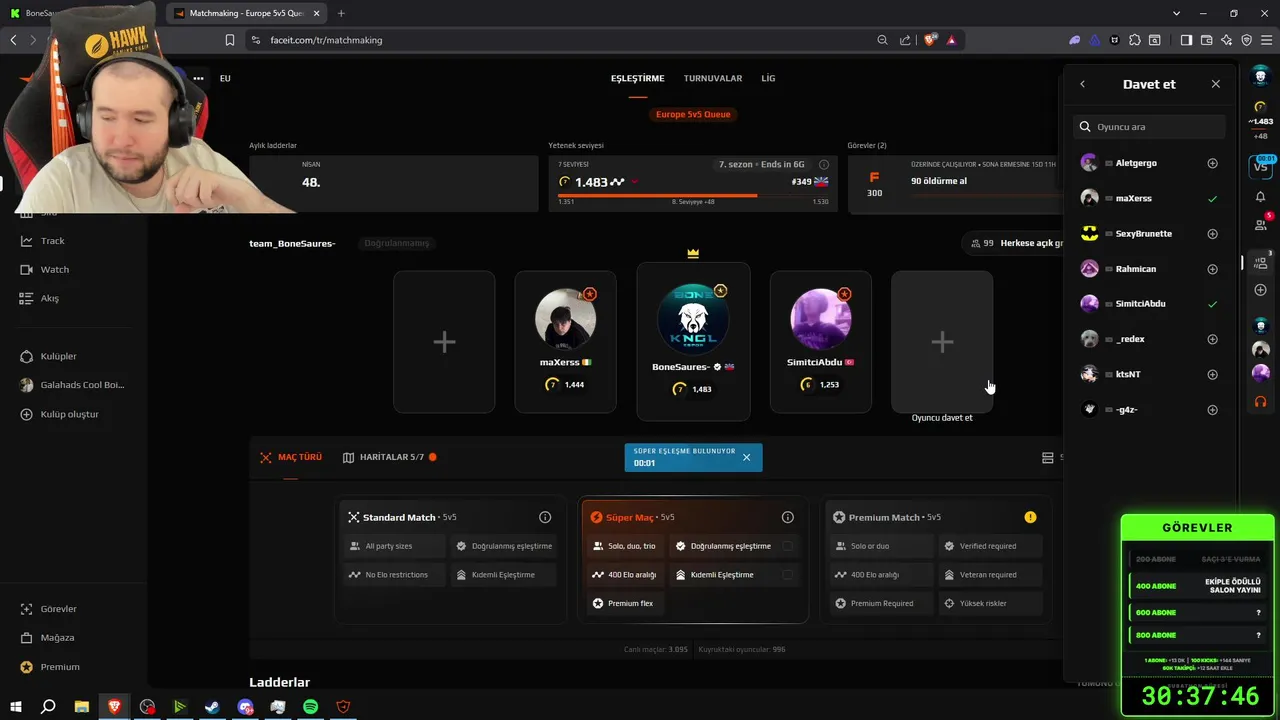Open Brave Leo AI sparkle icon
Screen dimensions: 1280x720
pyautogui.click(x=1226, y=40)
